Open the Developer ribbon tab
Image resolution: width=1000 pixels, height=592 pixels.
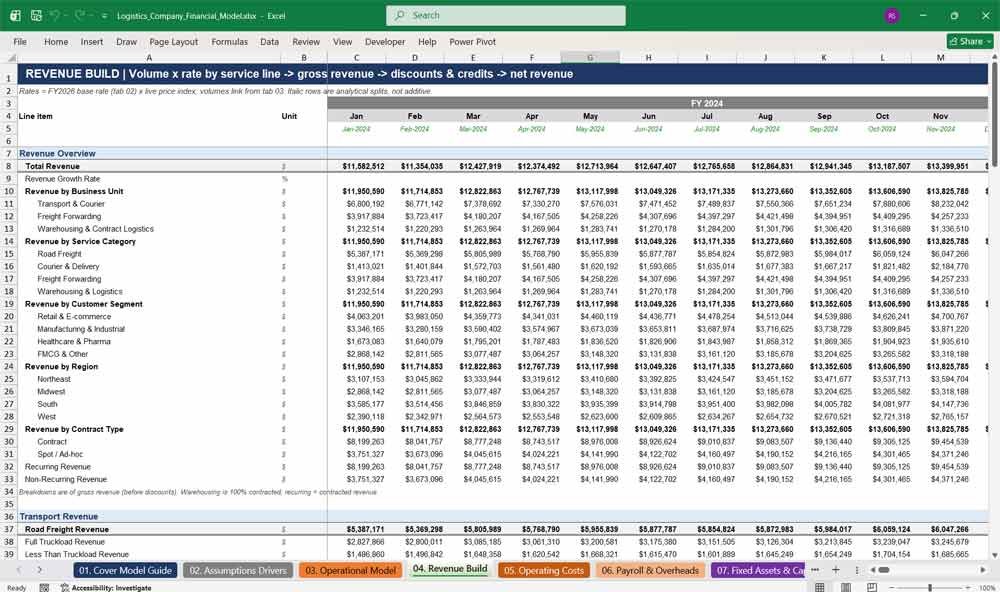click(385, 41)
